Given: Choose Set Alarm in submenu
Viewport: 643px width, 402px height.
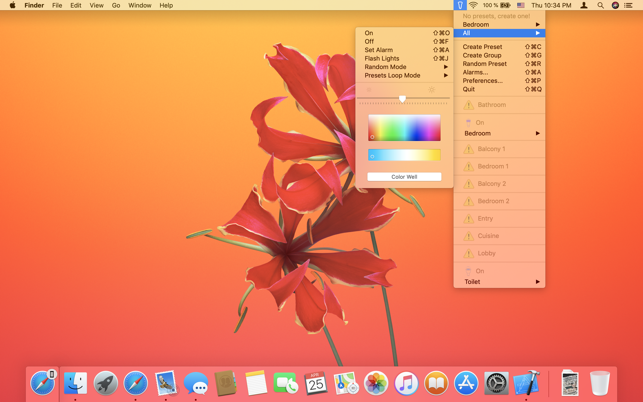Looking at the screenshot, I should (x=404, y=50).
